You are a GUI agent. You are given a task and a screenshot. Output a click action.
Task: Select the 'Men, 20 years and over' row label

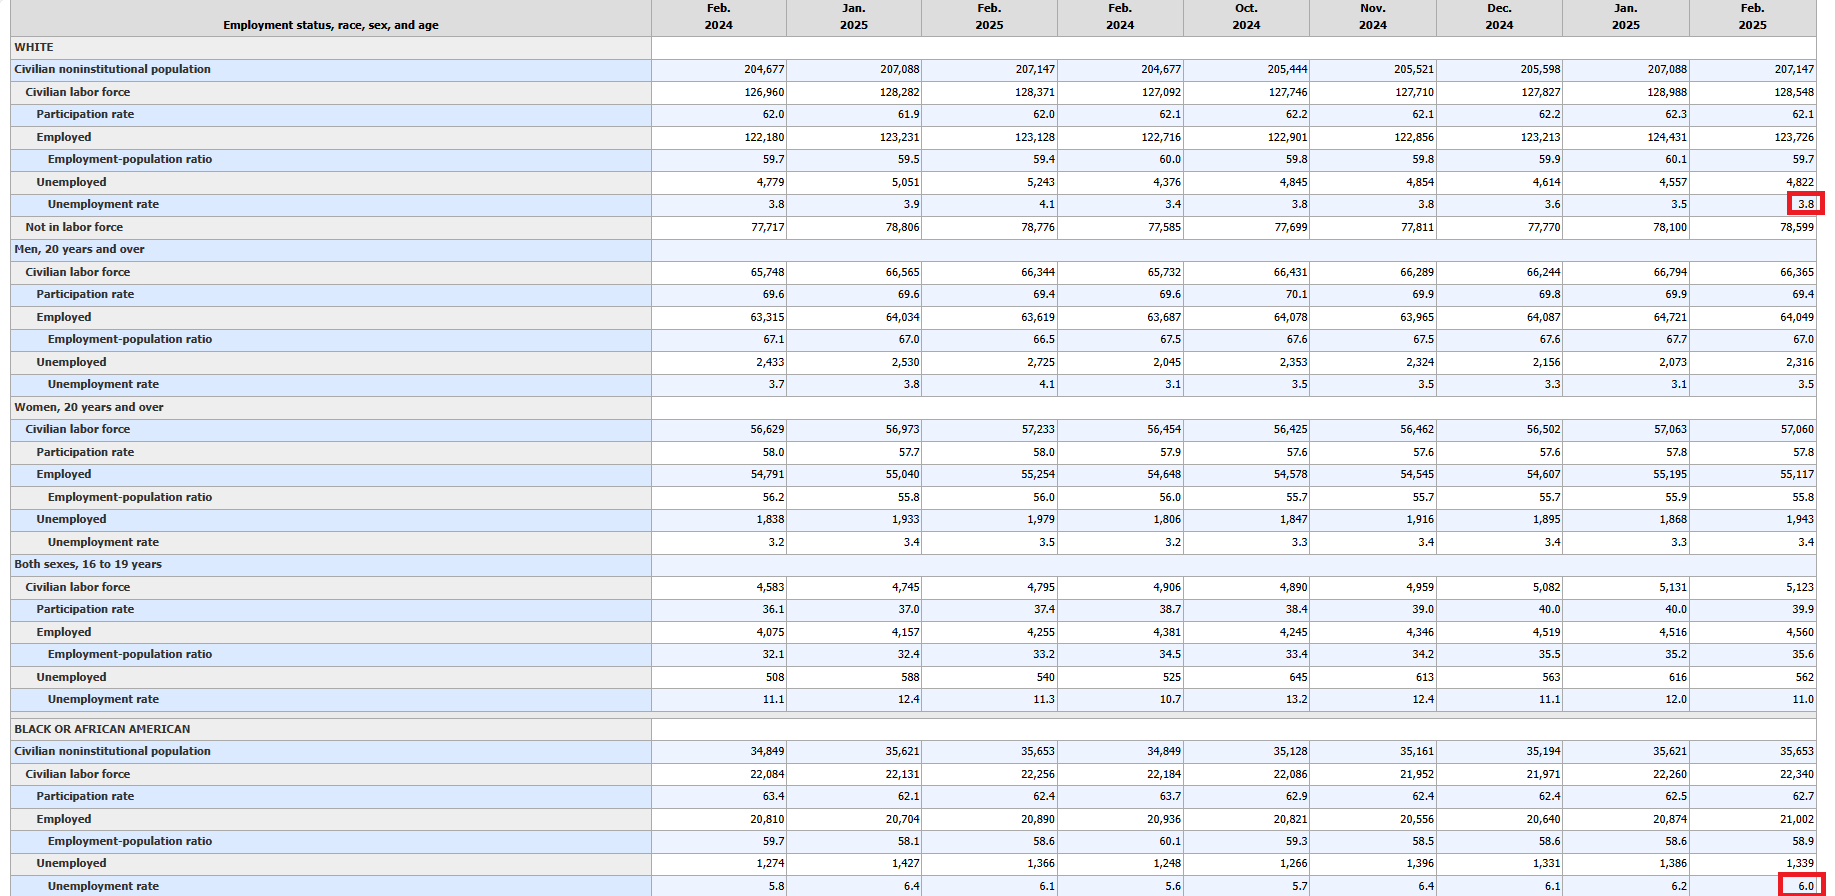pyautogui.click(x=79, y=249)
